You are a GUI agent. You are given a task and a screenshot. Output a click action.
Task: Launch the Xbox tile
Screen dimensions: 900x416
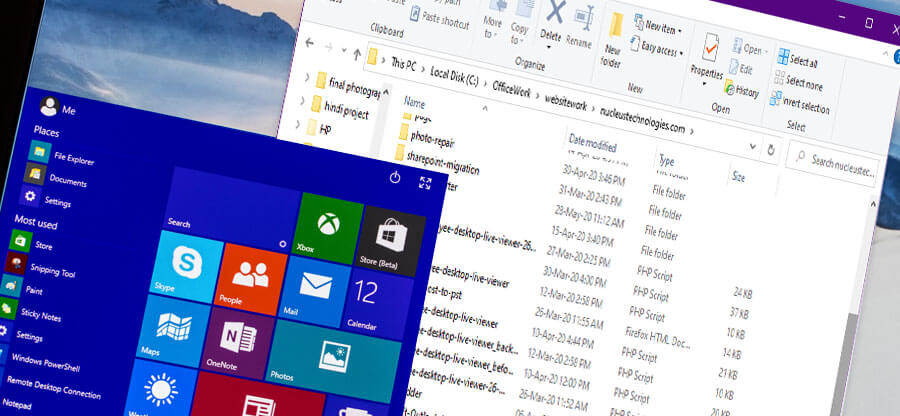pos(328,226)
